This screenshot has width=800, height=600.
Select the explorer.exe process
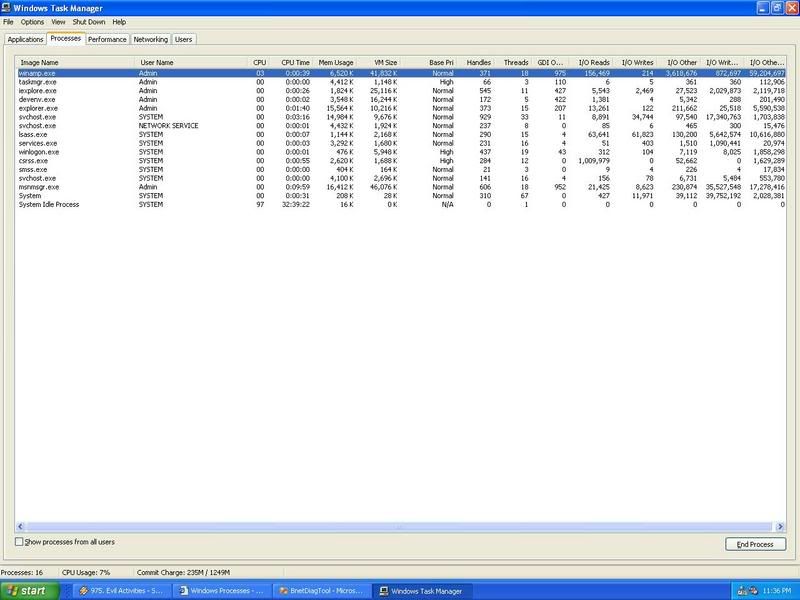click(x=401, y=108)
